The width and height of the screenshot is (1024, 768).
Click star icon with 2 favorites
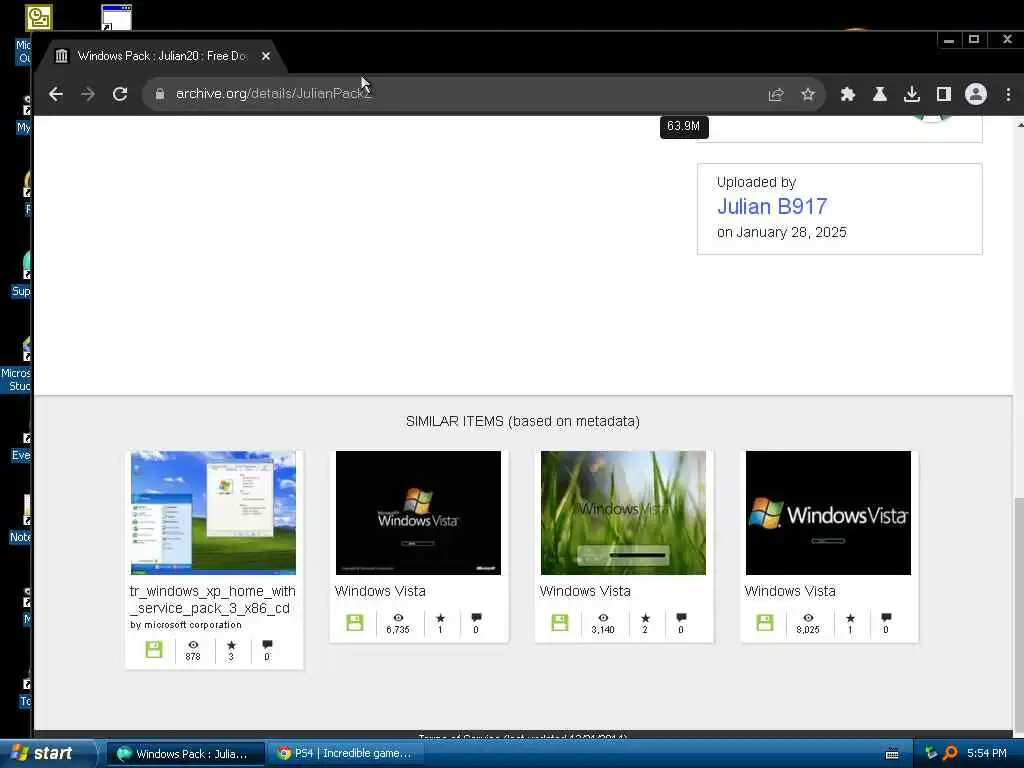[645, 618]
